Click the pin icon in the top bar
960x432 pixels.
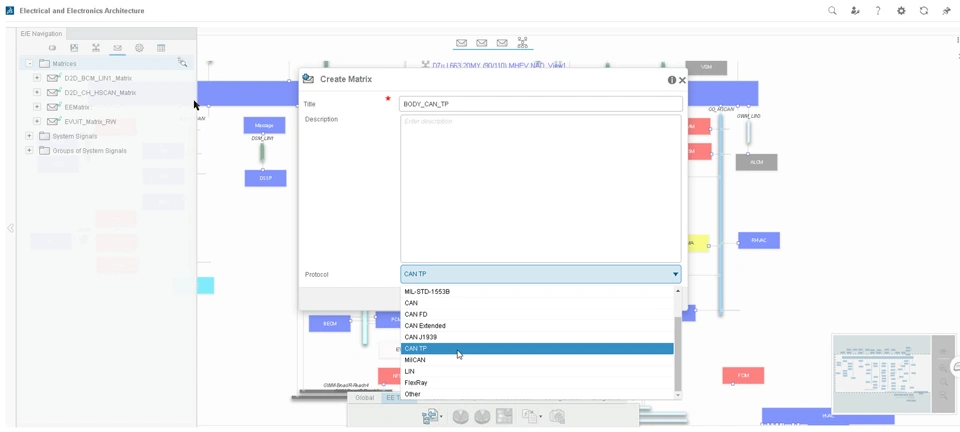pos(947,10)
